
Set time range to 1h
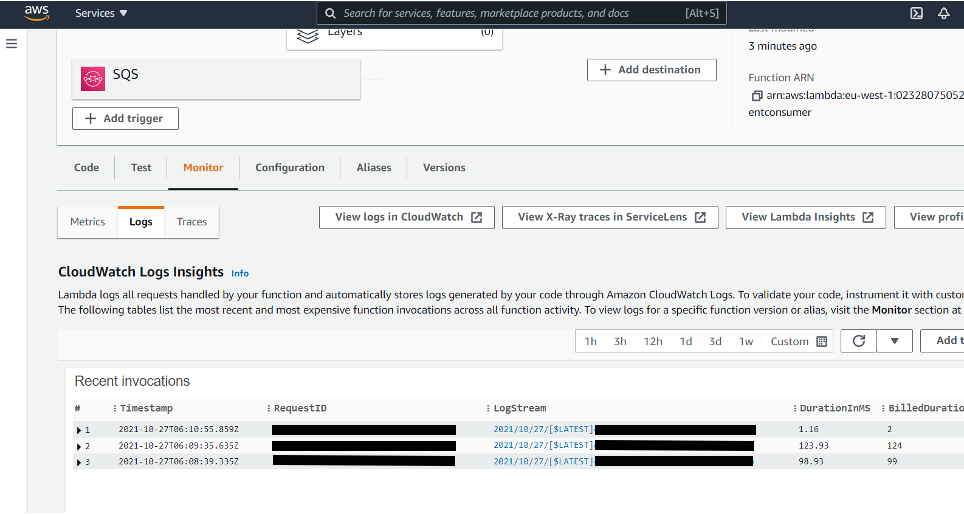pyautogui.click(x=591, y=341)
